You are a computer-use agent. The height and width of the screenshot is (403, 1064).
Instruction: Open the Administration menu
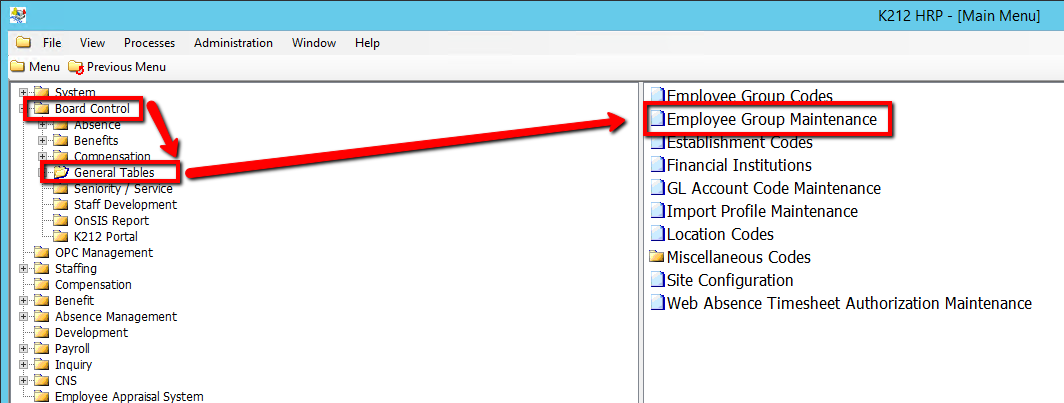coord(233,43)
